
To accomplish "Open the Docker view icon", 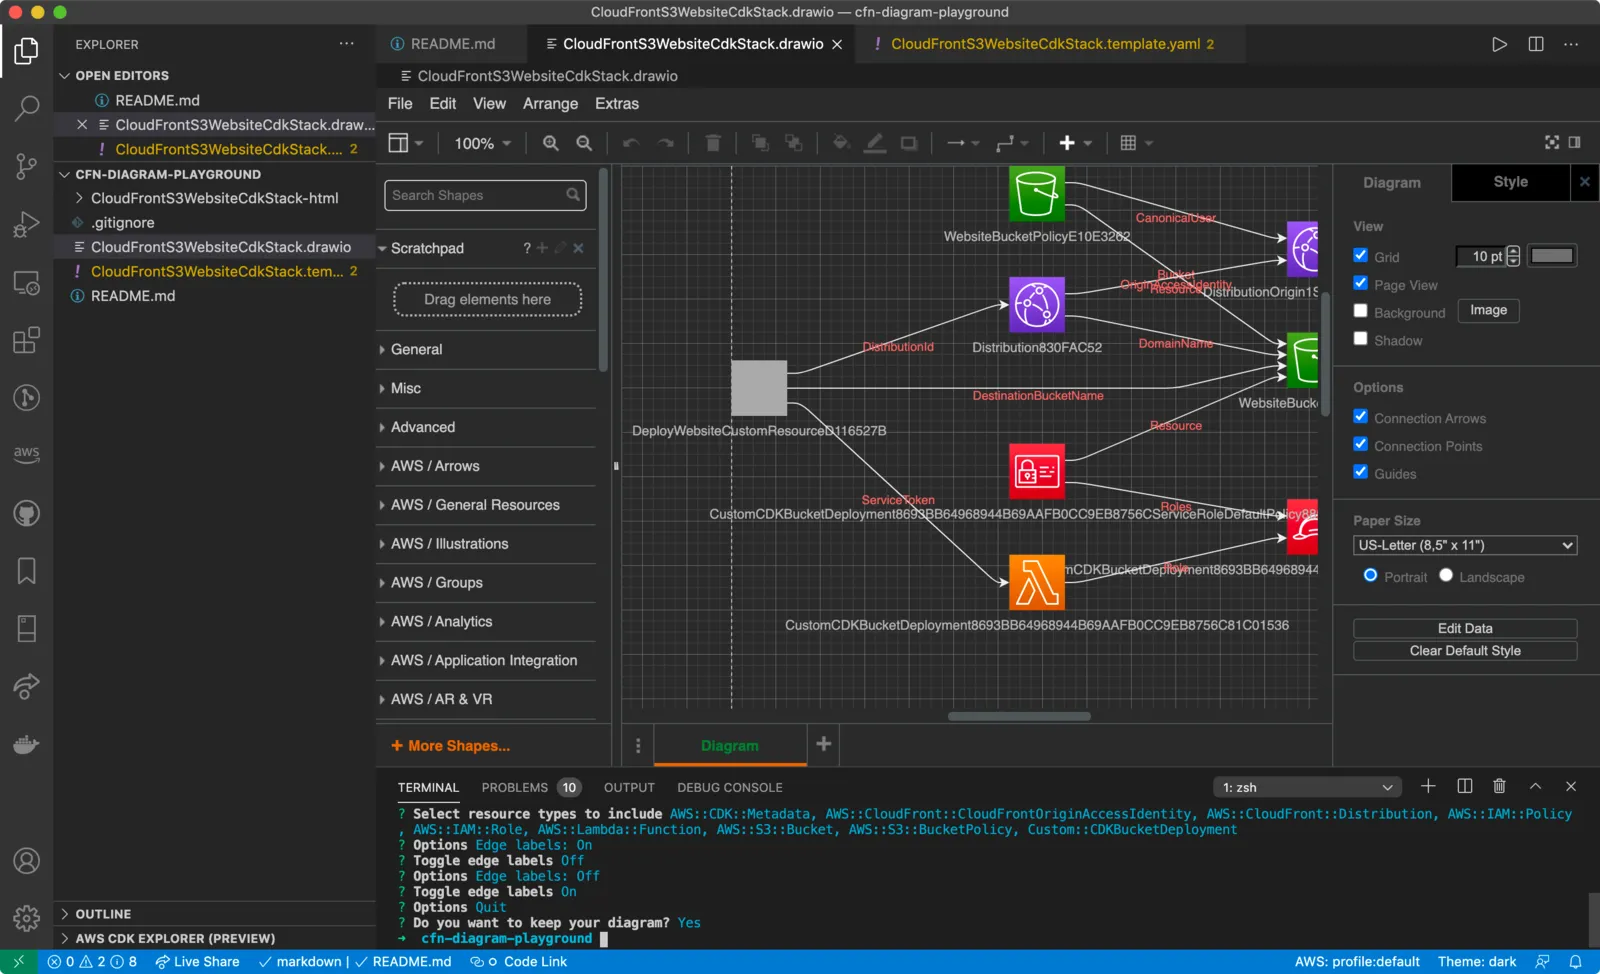I will [27, 745].
